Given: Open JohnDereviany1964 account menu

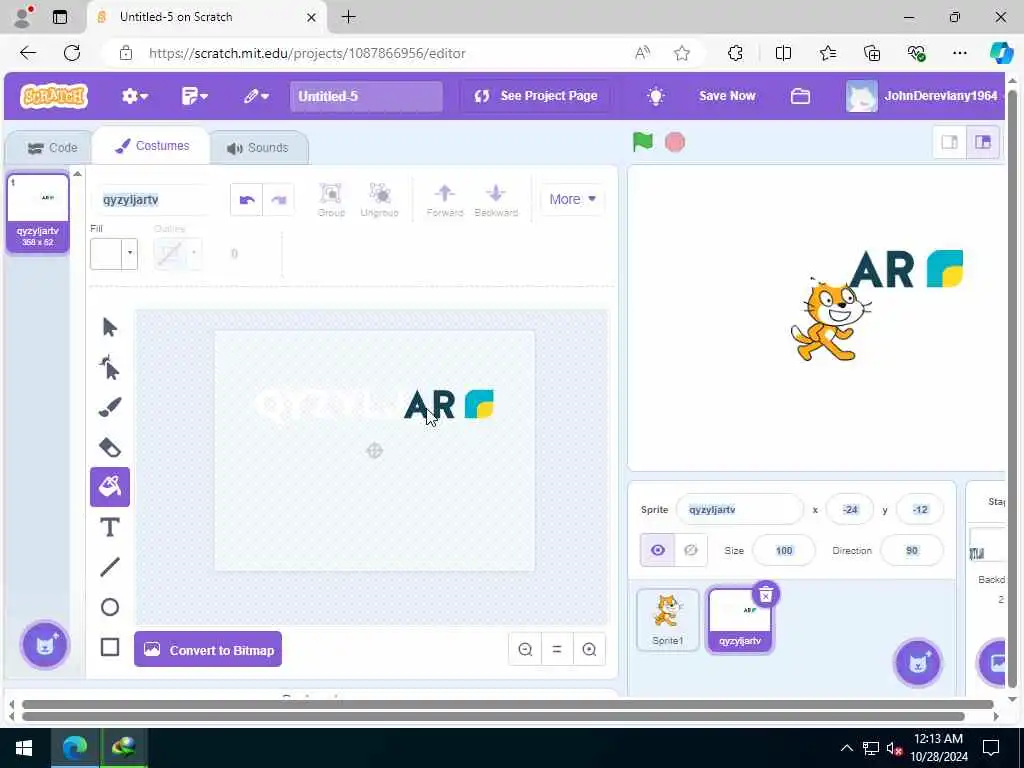Looking at the screenshot, I should (923, 96).
